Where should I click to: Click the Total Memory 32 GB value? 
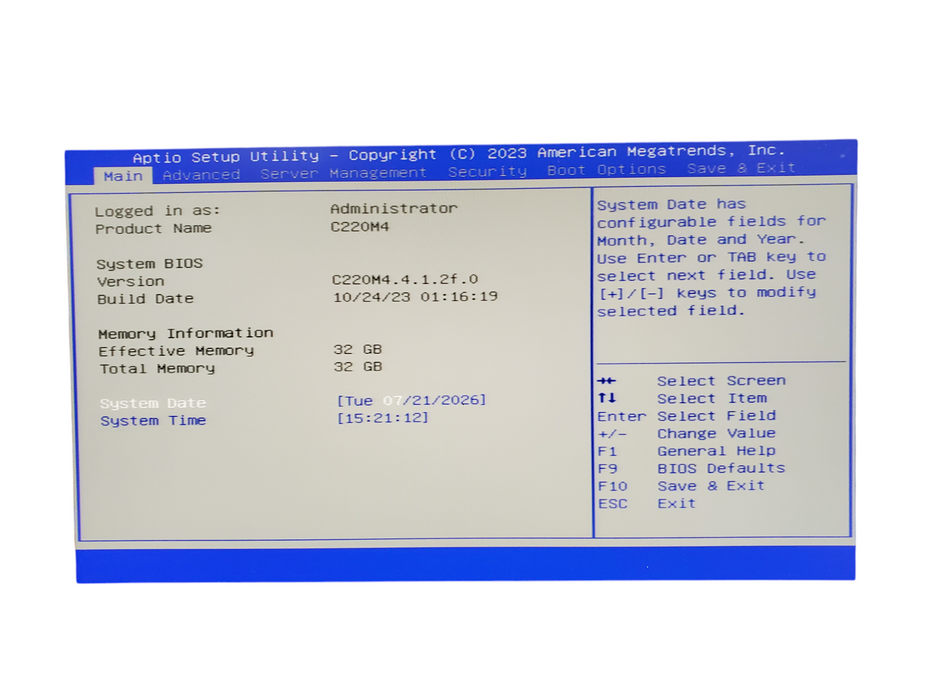(x=358, y=367)
